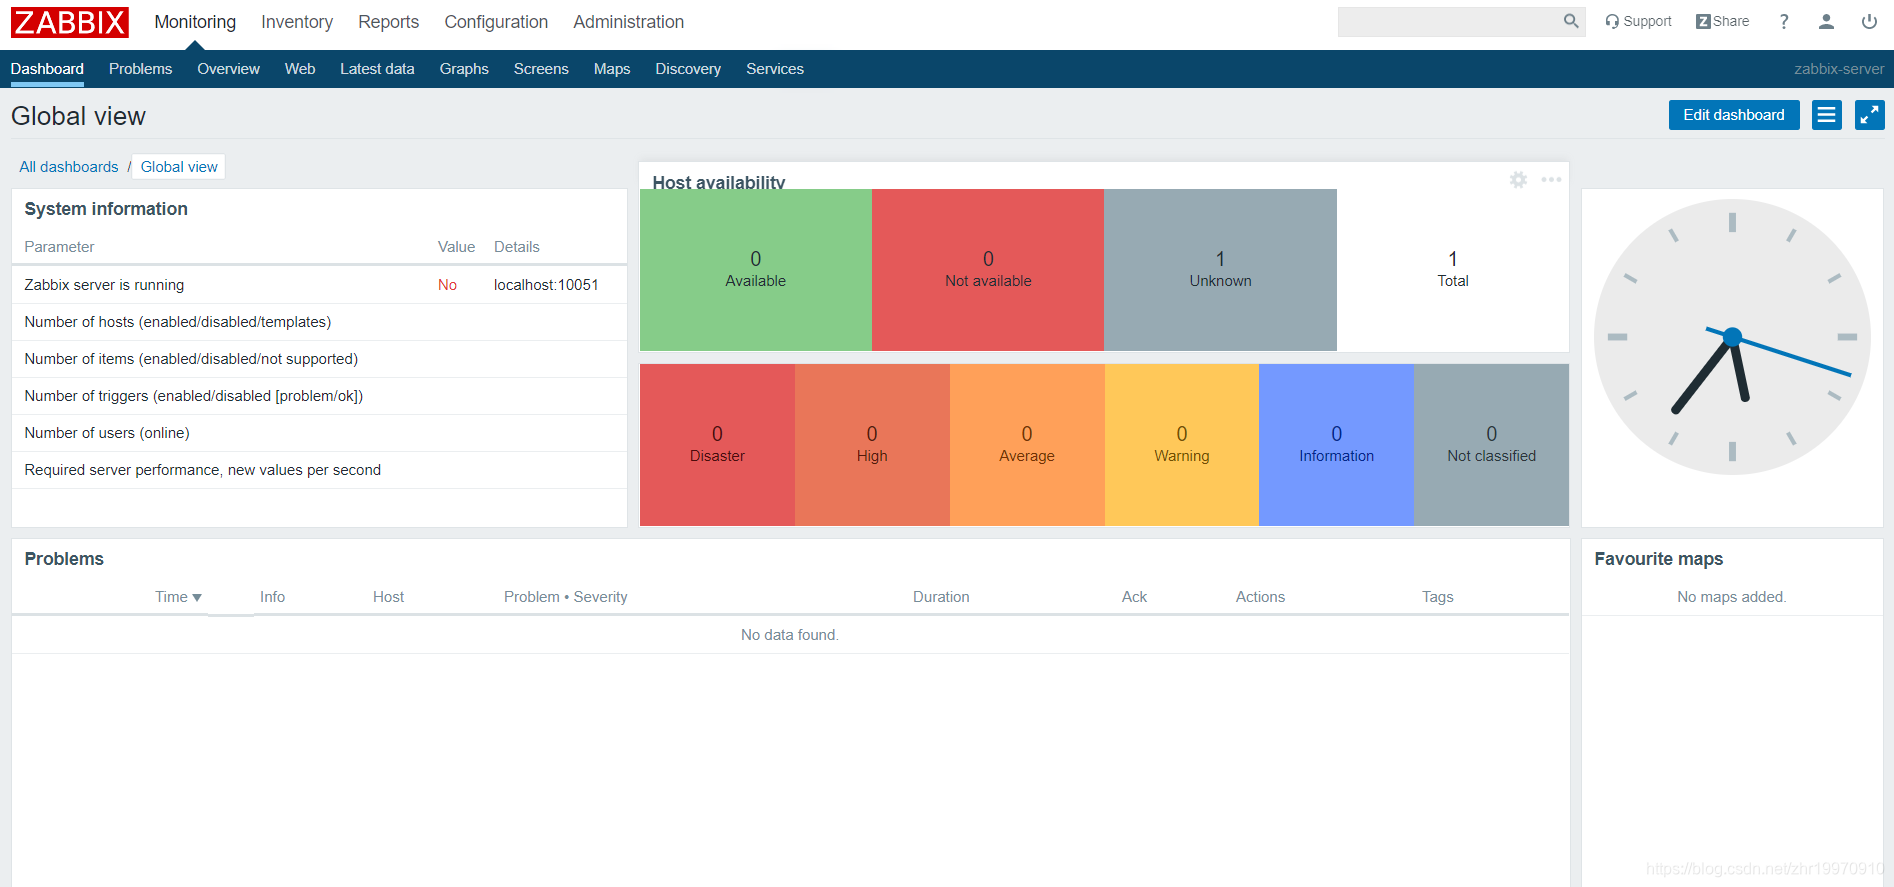Click the gray Unknown hosts tile
This screenshot has height=887, width=1894.
pos(1220,270)
